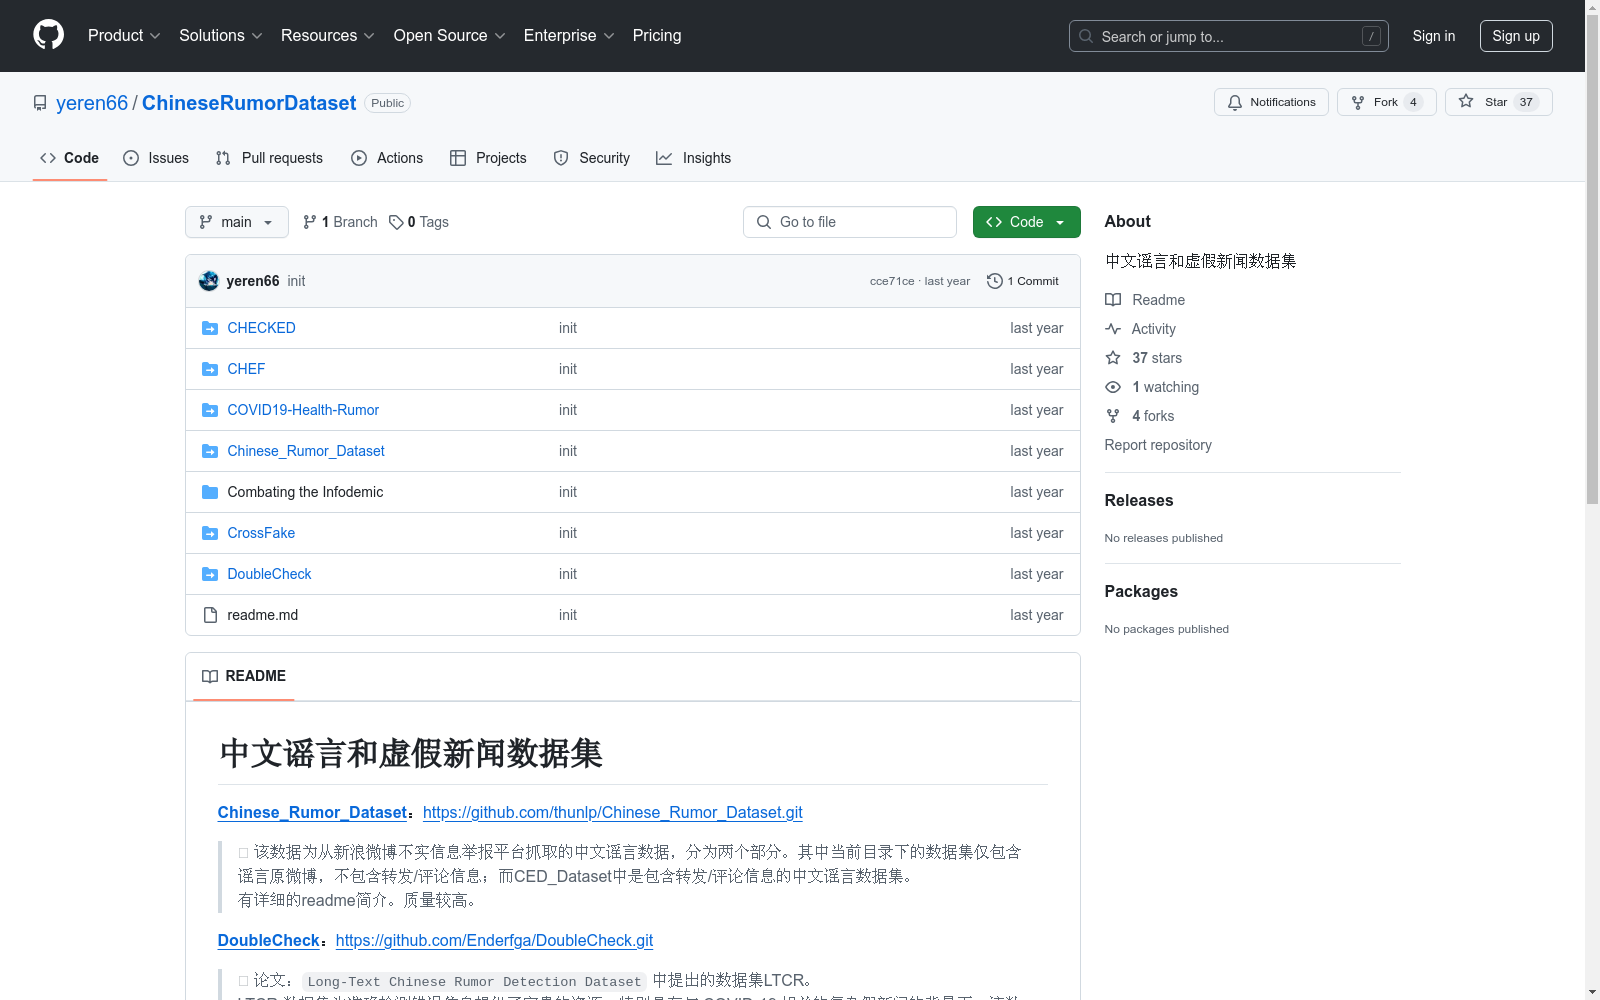Open the Projects tab
The height and width of the screenshot is (1000, 1600).
488,158
